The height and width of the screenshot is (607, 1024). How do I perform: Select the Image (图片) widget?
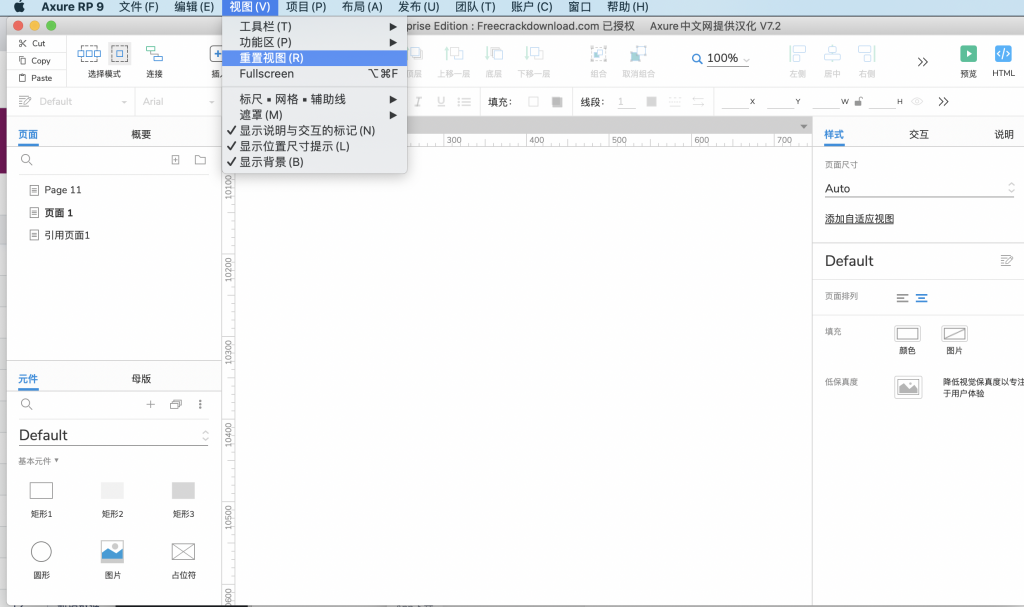[x=112, y=551]
